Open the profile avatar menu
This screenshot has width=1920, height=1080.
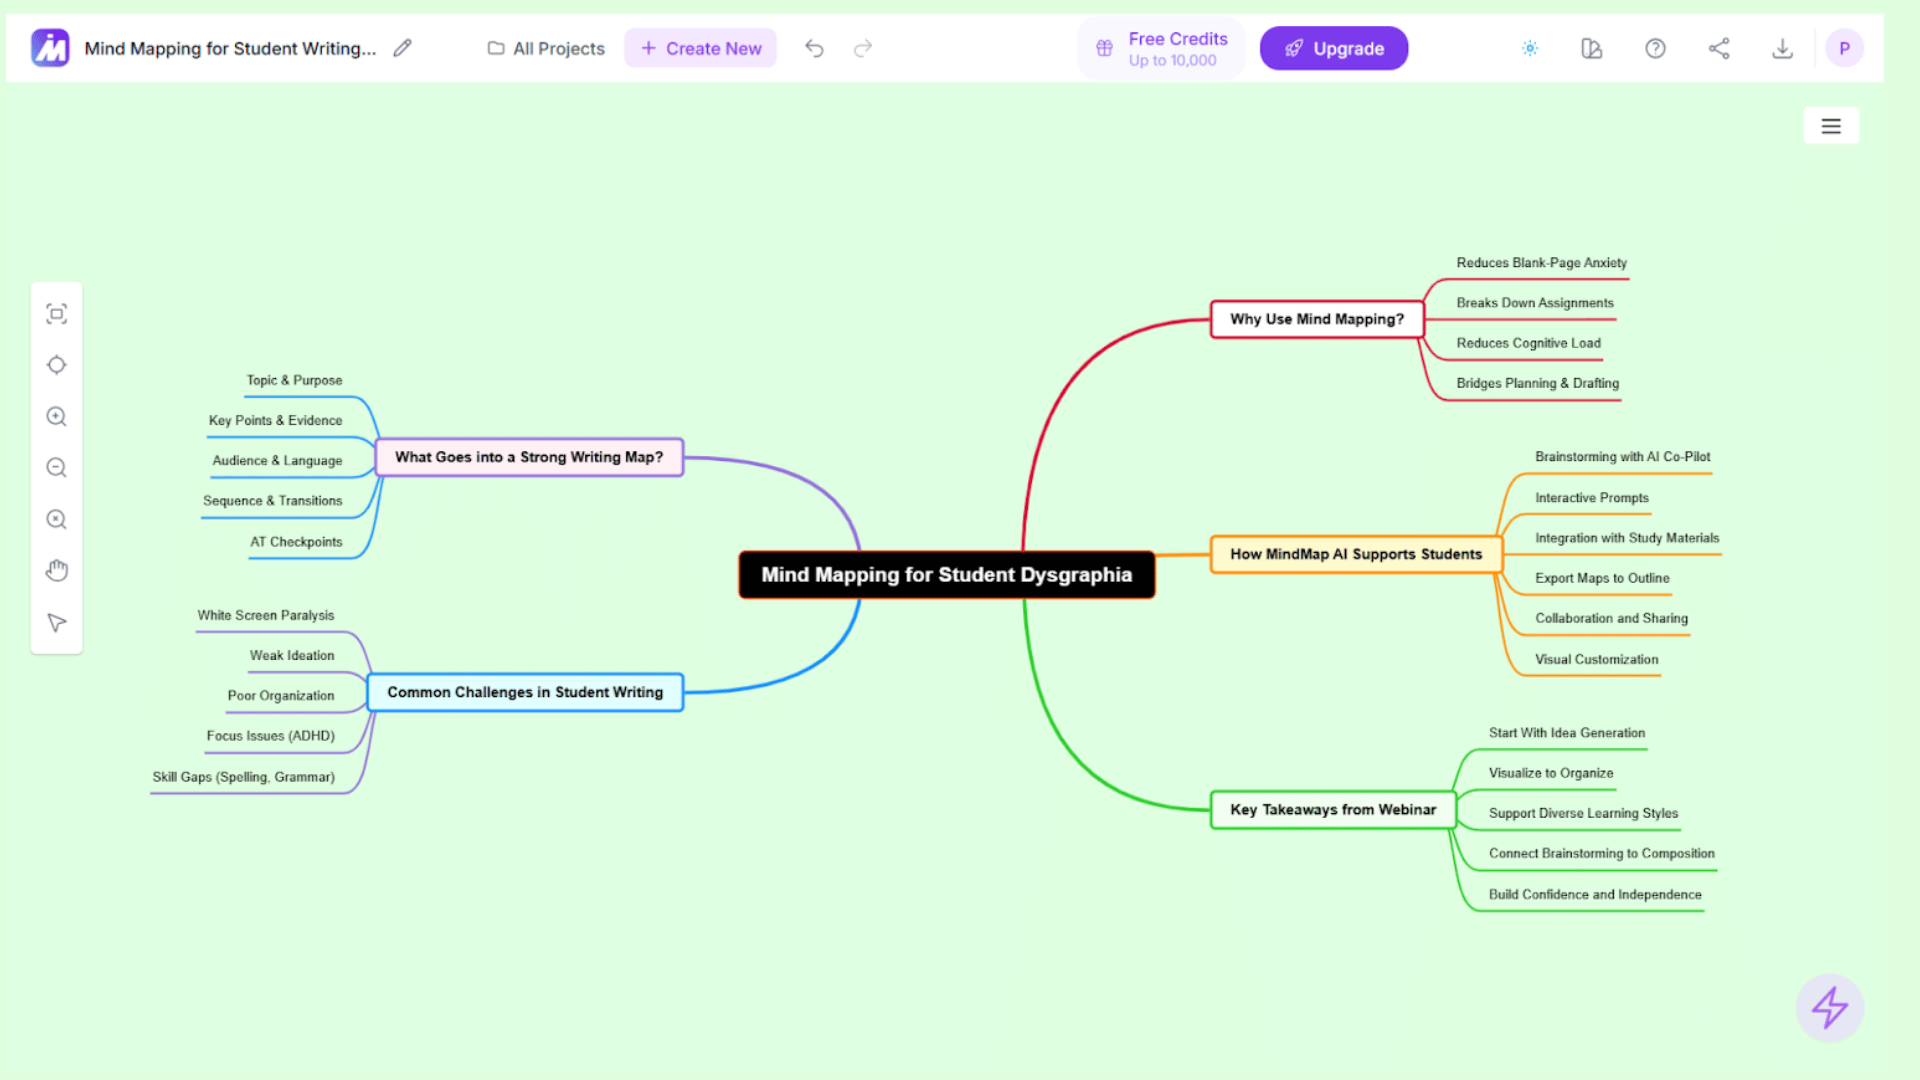point(1844,47)
